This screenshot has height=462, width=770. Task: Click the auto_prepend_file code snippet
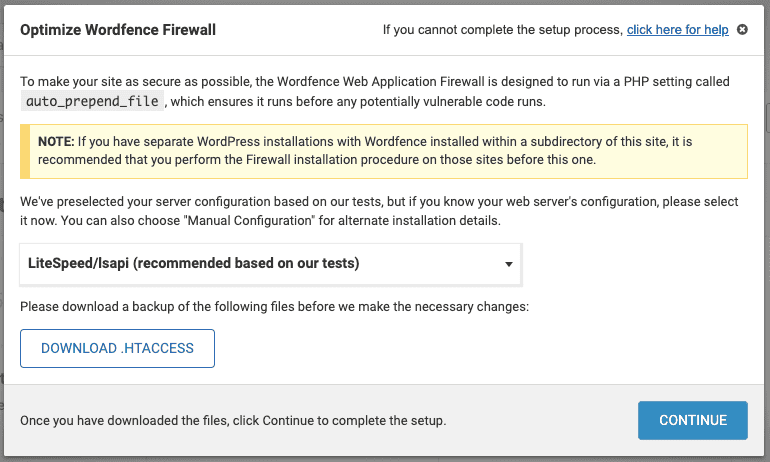91,100
